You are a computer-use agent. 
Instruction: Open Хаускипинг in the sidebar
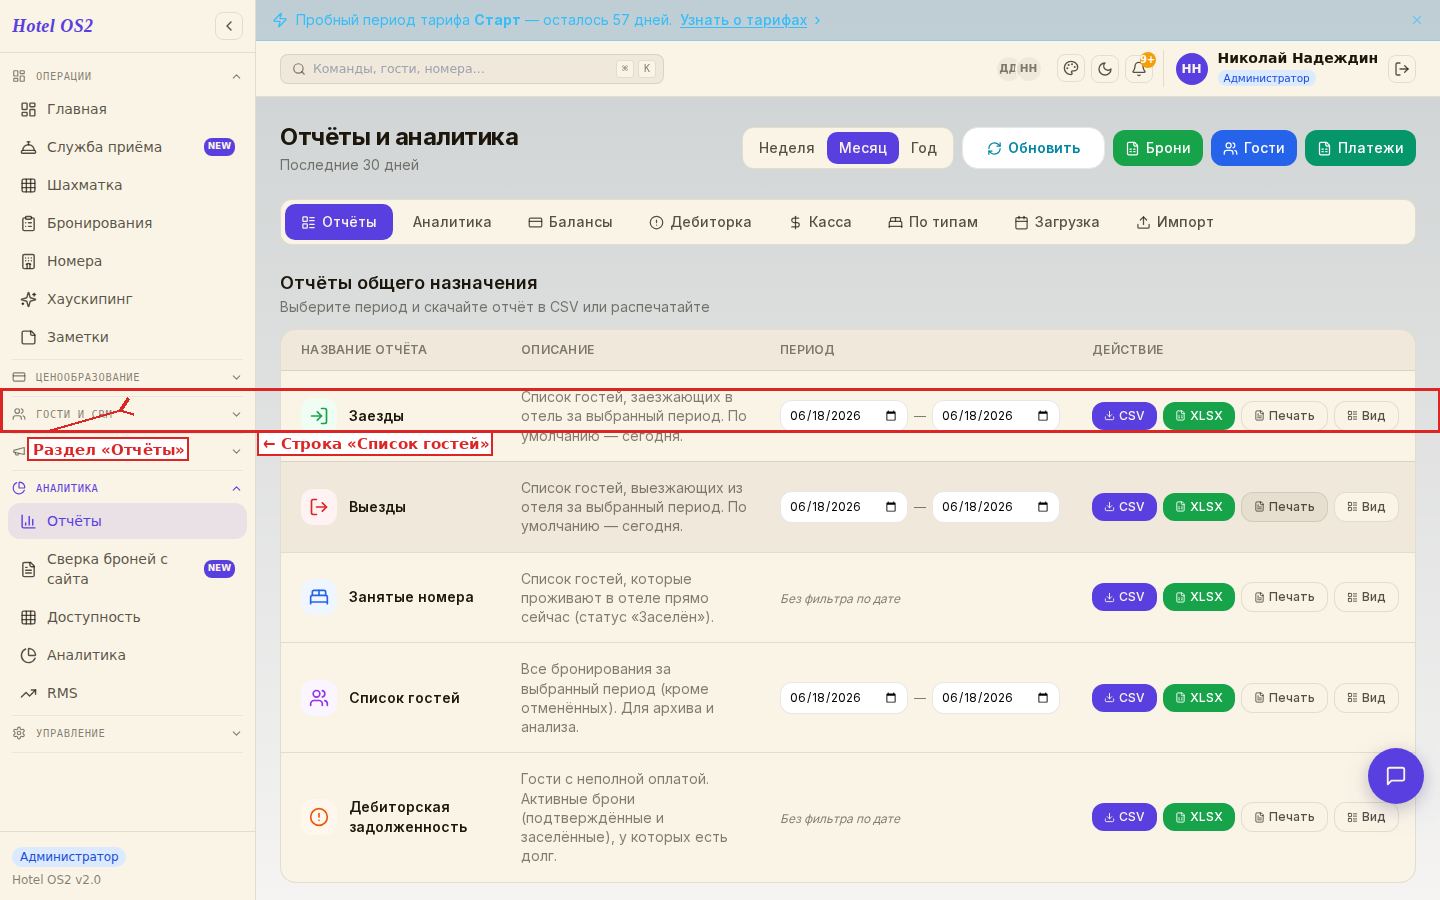click(127, 299)
